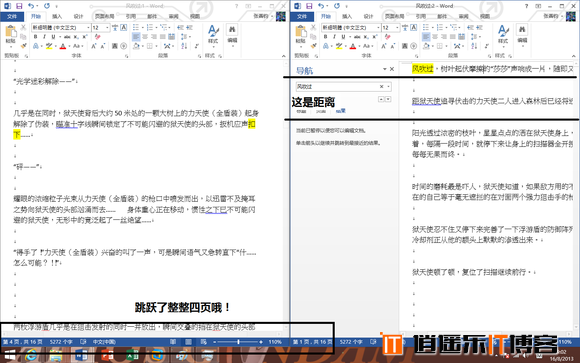This screenshot has width=580, height=363.
Task: Click Format Painter brush in 风吹过2 window
Action: (x=313, y=46)
